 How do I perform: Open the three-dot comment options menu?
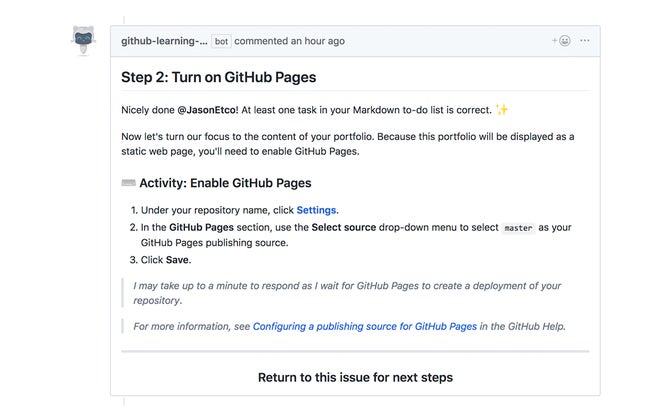click(x=585, y=41)
